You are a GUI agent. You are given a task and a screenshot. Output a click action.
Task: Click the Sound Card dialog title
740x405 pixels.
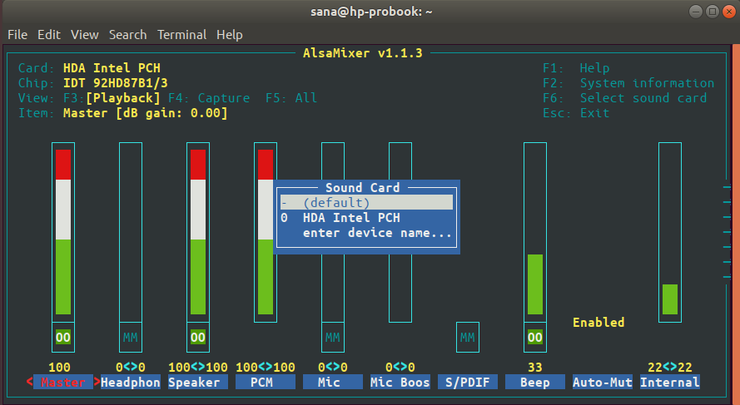[x=362, y=187]
